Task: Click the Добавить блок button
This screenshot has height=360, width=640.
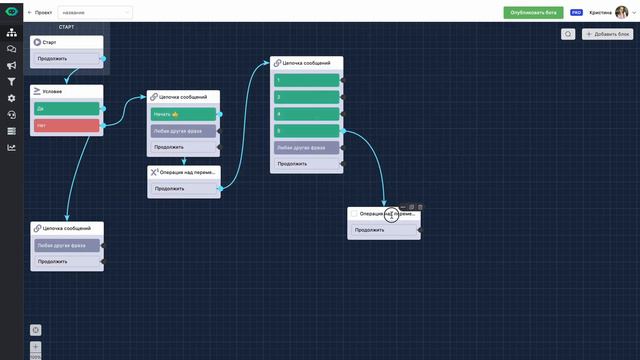Action: tap(608, 34)
